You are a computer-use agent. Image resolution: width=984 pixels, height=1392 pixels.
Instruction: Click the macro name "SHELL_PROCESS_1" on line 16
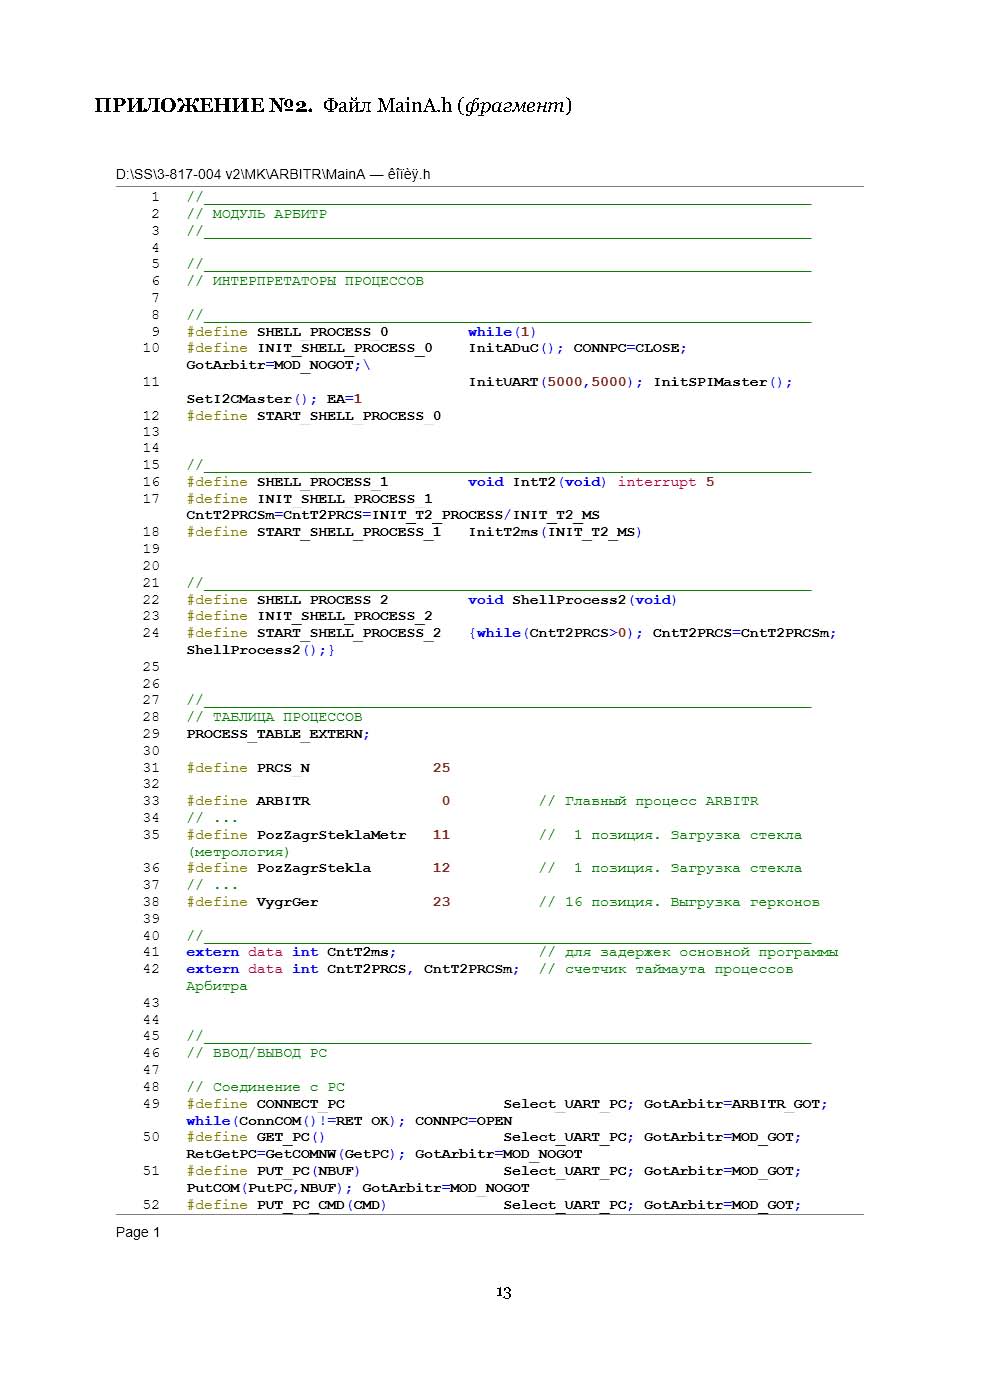[x=322, y=482]
